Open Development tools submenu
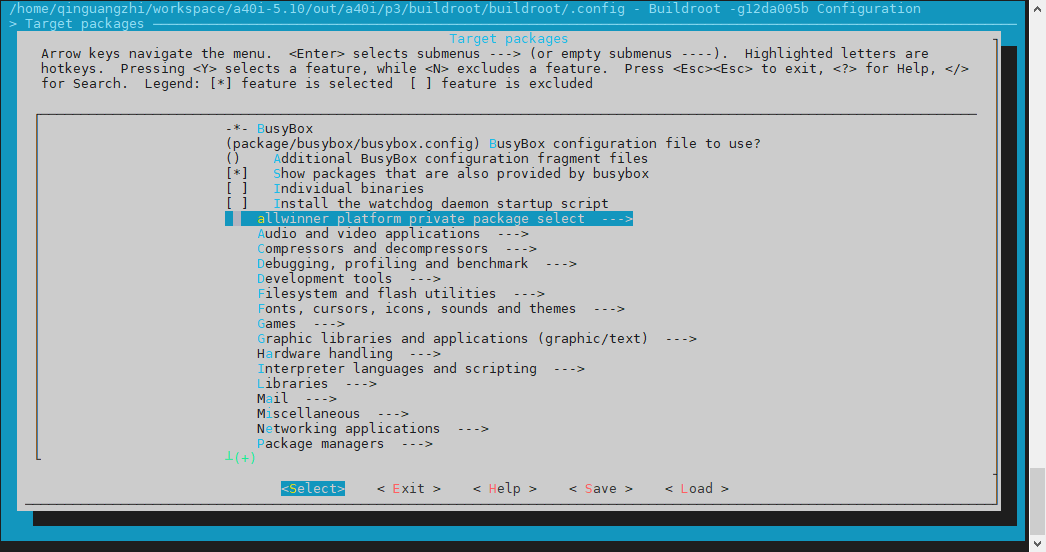Viewport: 1046px width, 552px height. [349, 279]
